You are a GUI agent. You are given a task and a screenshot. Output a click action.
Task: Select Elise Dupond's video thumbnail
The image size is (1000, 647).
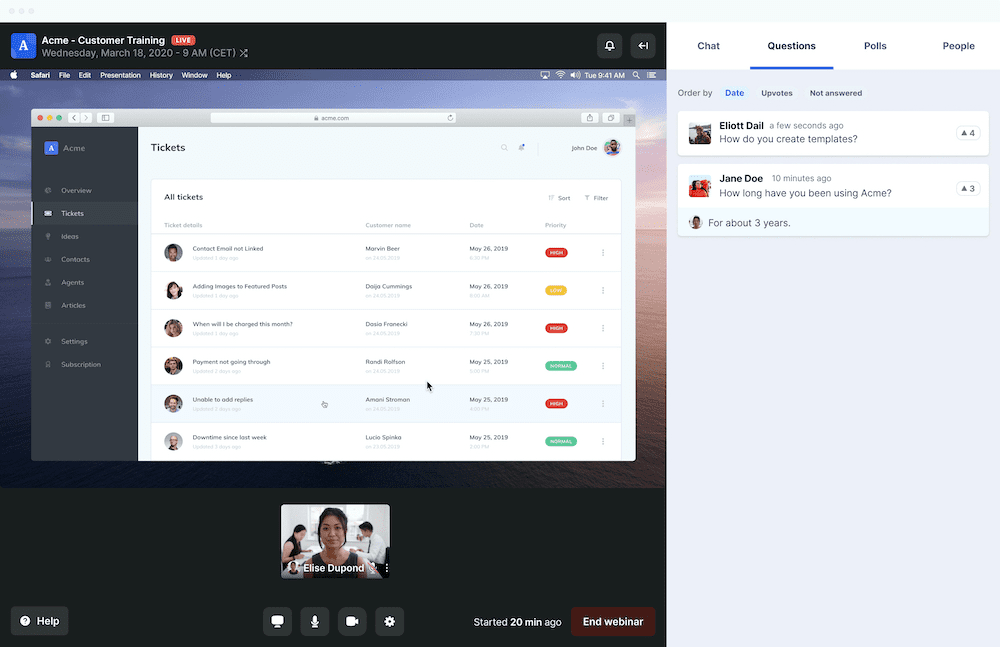(335, 537)
